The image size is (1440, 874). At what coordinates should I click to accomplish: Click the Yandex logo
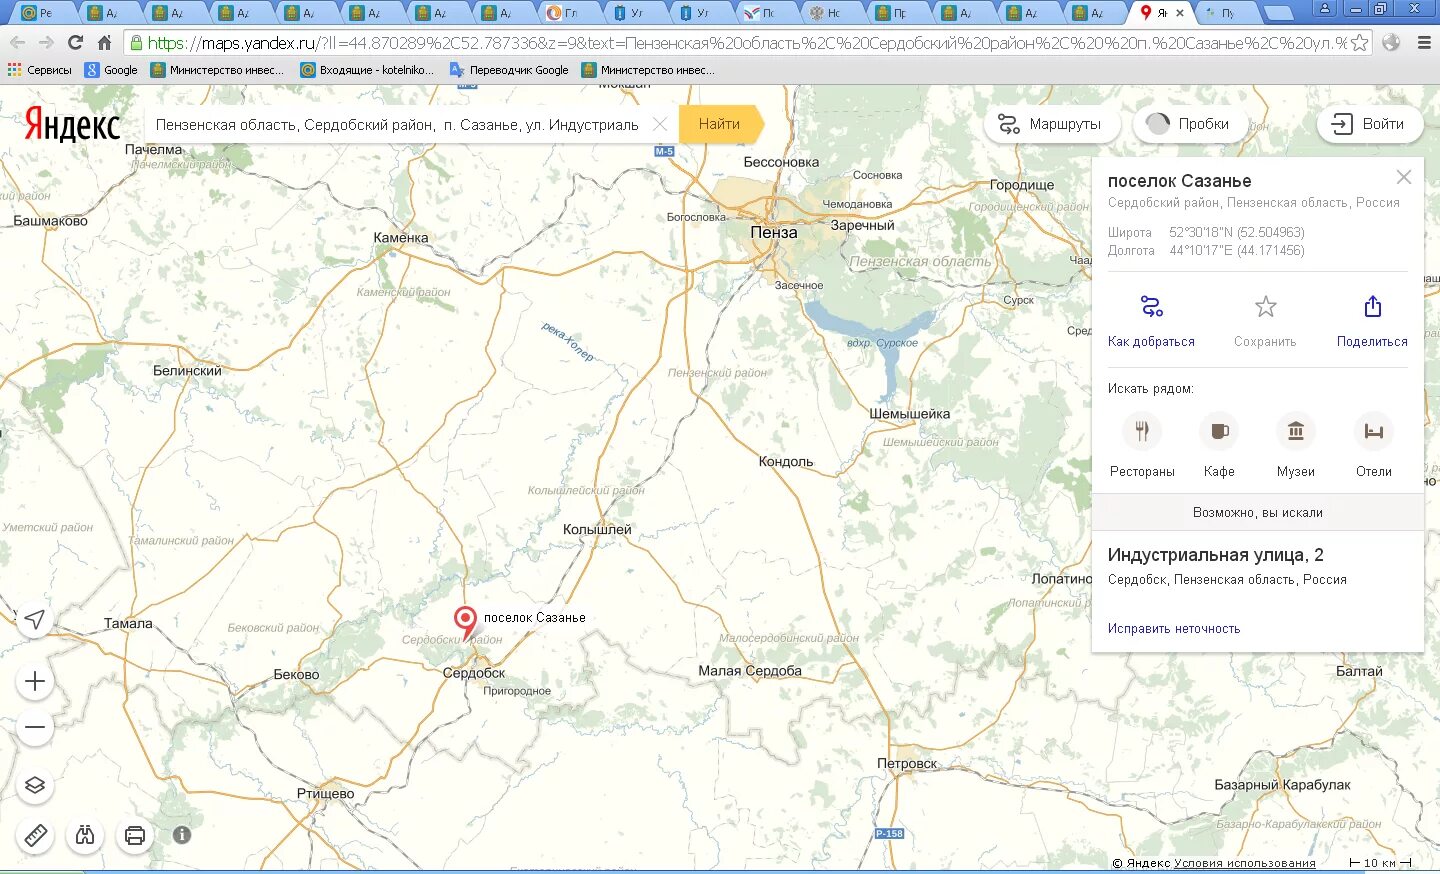[x=72, y=125]
